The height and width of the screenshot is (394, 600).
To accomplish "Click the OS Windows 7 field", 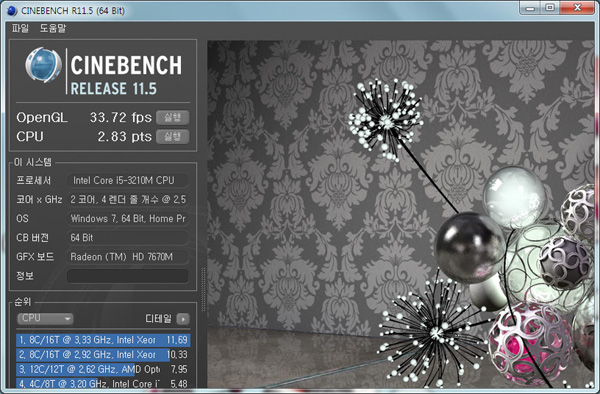I will (128, 218).
